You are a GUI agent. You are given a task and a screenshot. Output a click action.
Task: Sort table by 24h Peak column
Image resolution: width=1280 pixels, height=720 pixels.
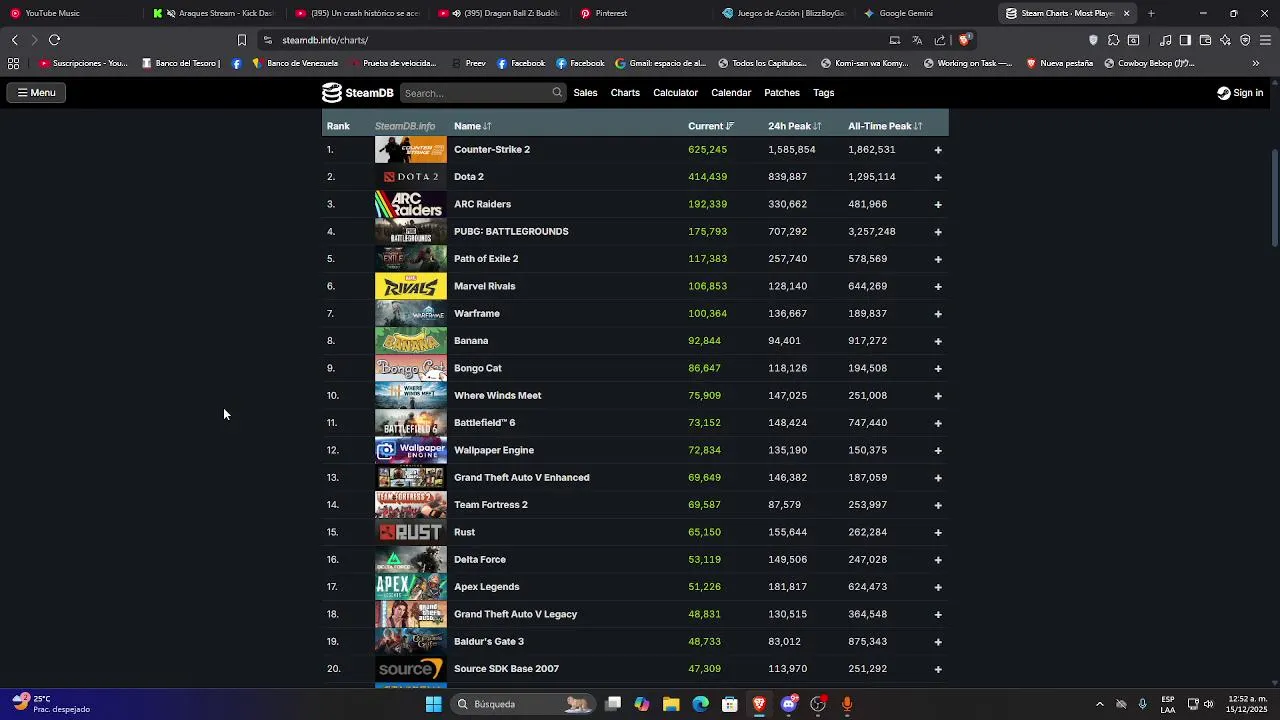(x=794, y=126)
